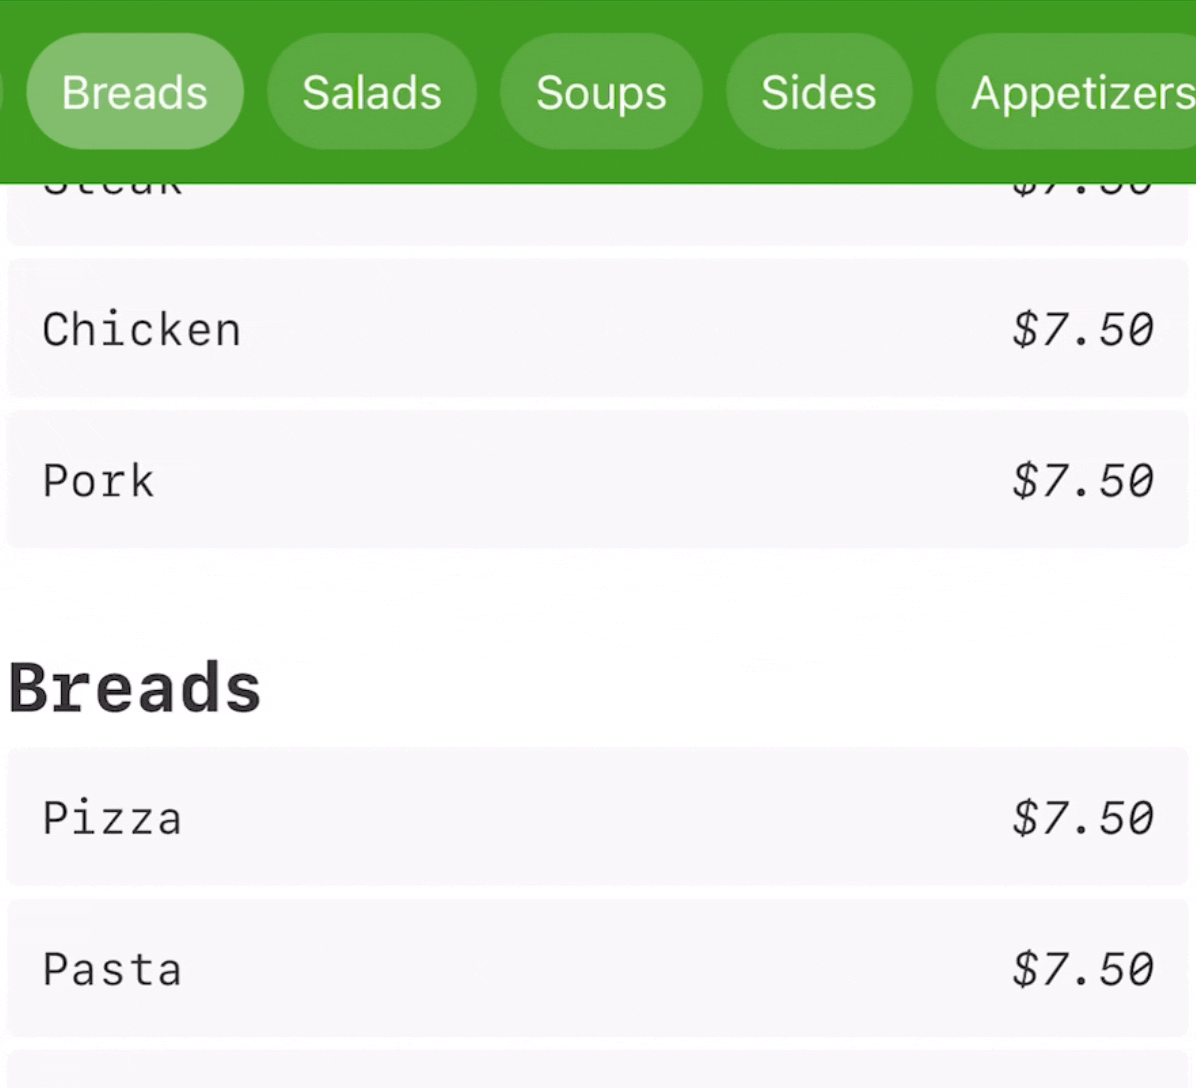Screen dimensions: 1196x1088
Task: Click the cut-off price in the Steak row
Action: [1083, 190]
